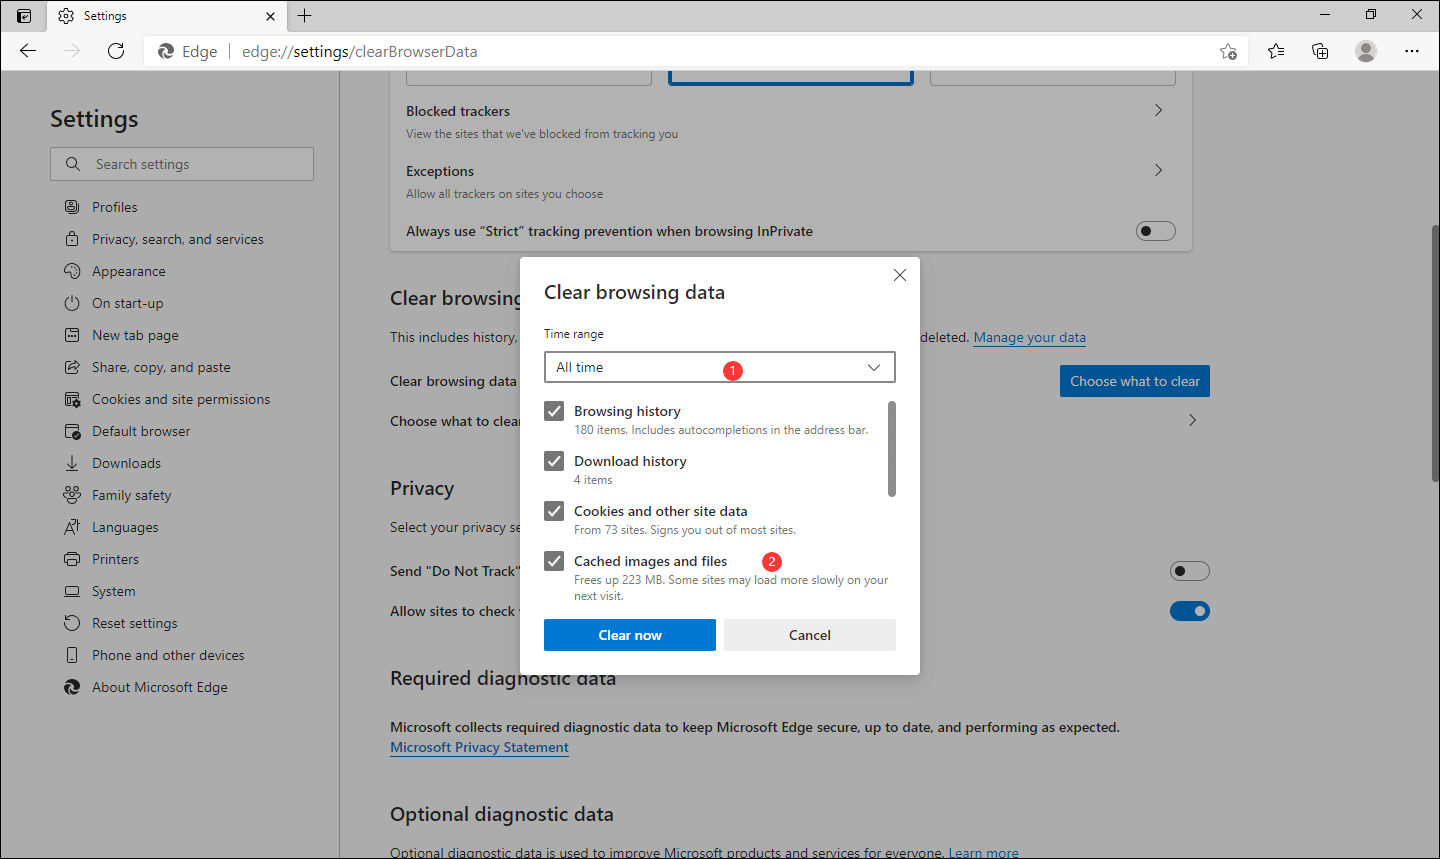Expand the Exceptions section
1440x859 pixels.
pyautogui.click(x=1157, y=170)
